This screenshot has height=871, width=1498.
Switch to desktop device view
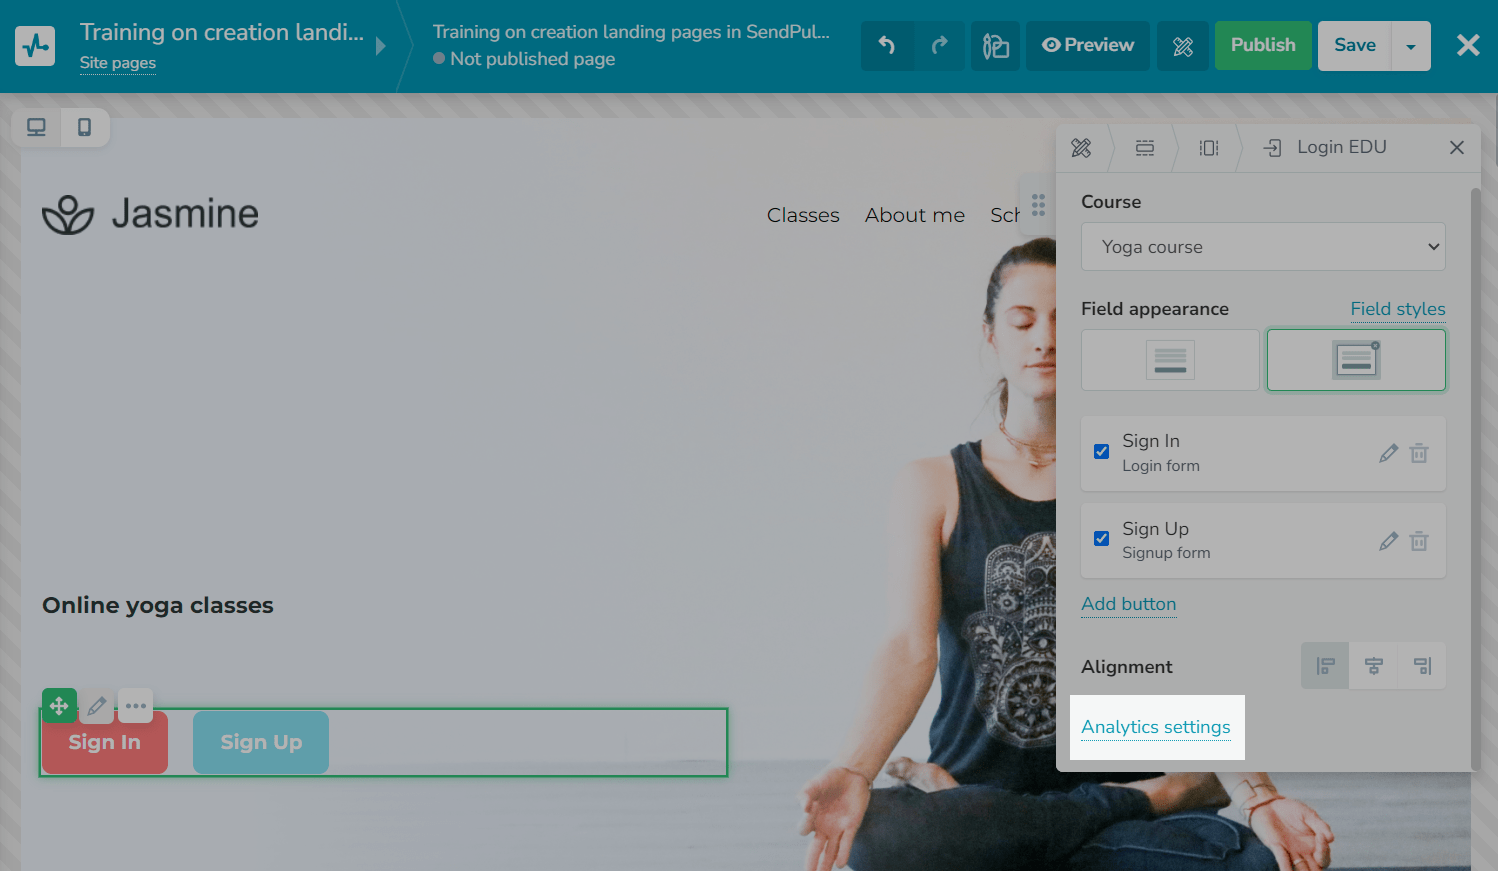[x=36, y=128]
